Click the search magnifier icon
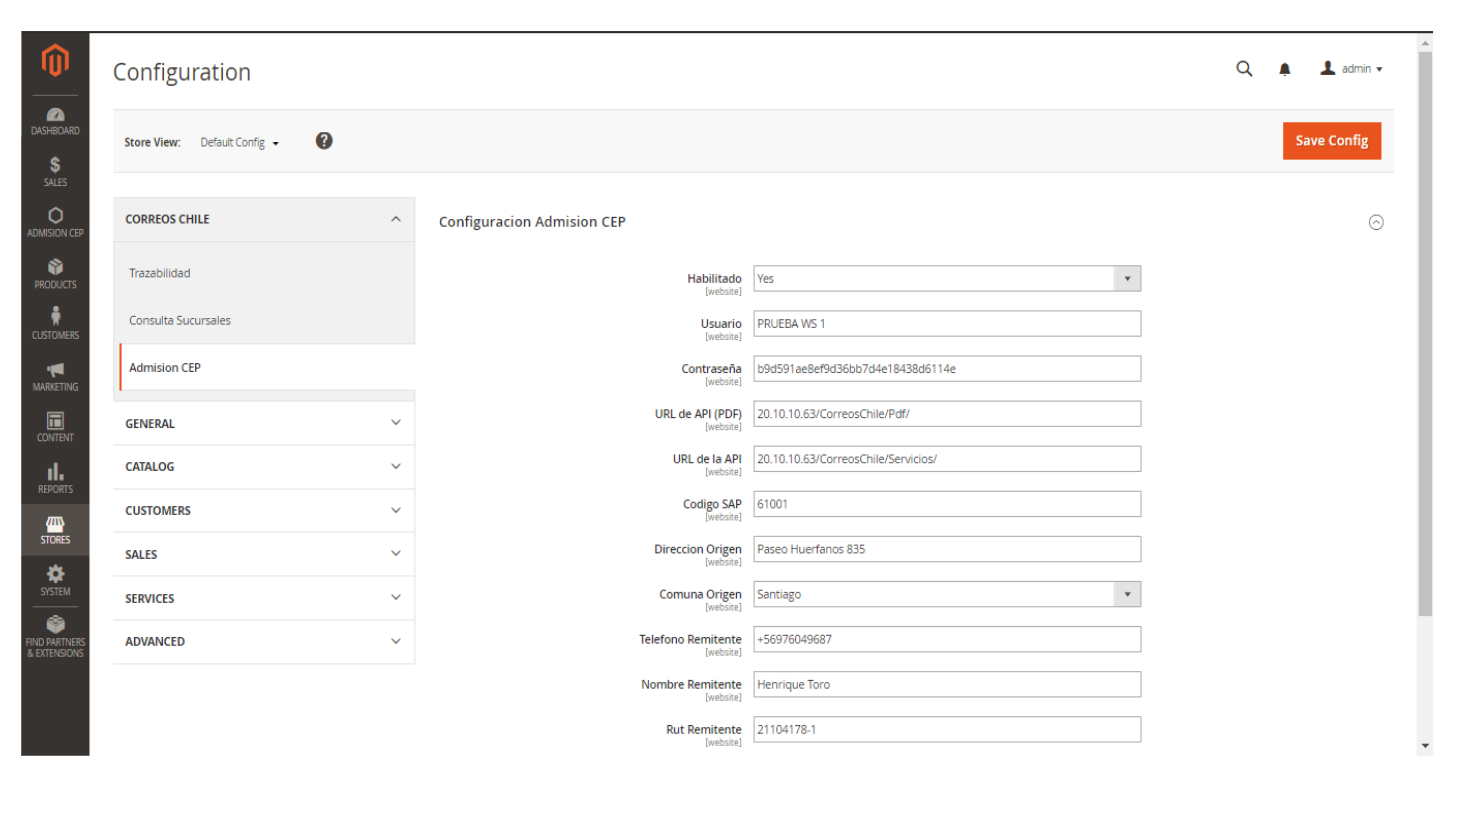The width and height of the screenshot is (1479, 816). point(1244,69)
